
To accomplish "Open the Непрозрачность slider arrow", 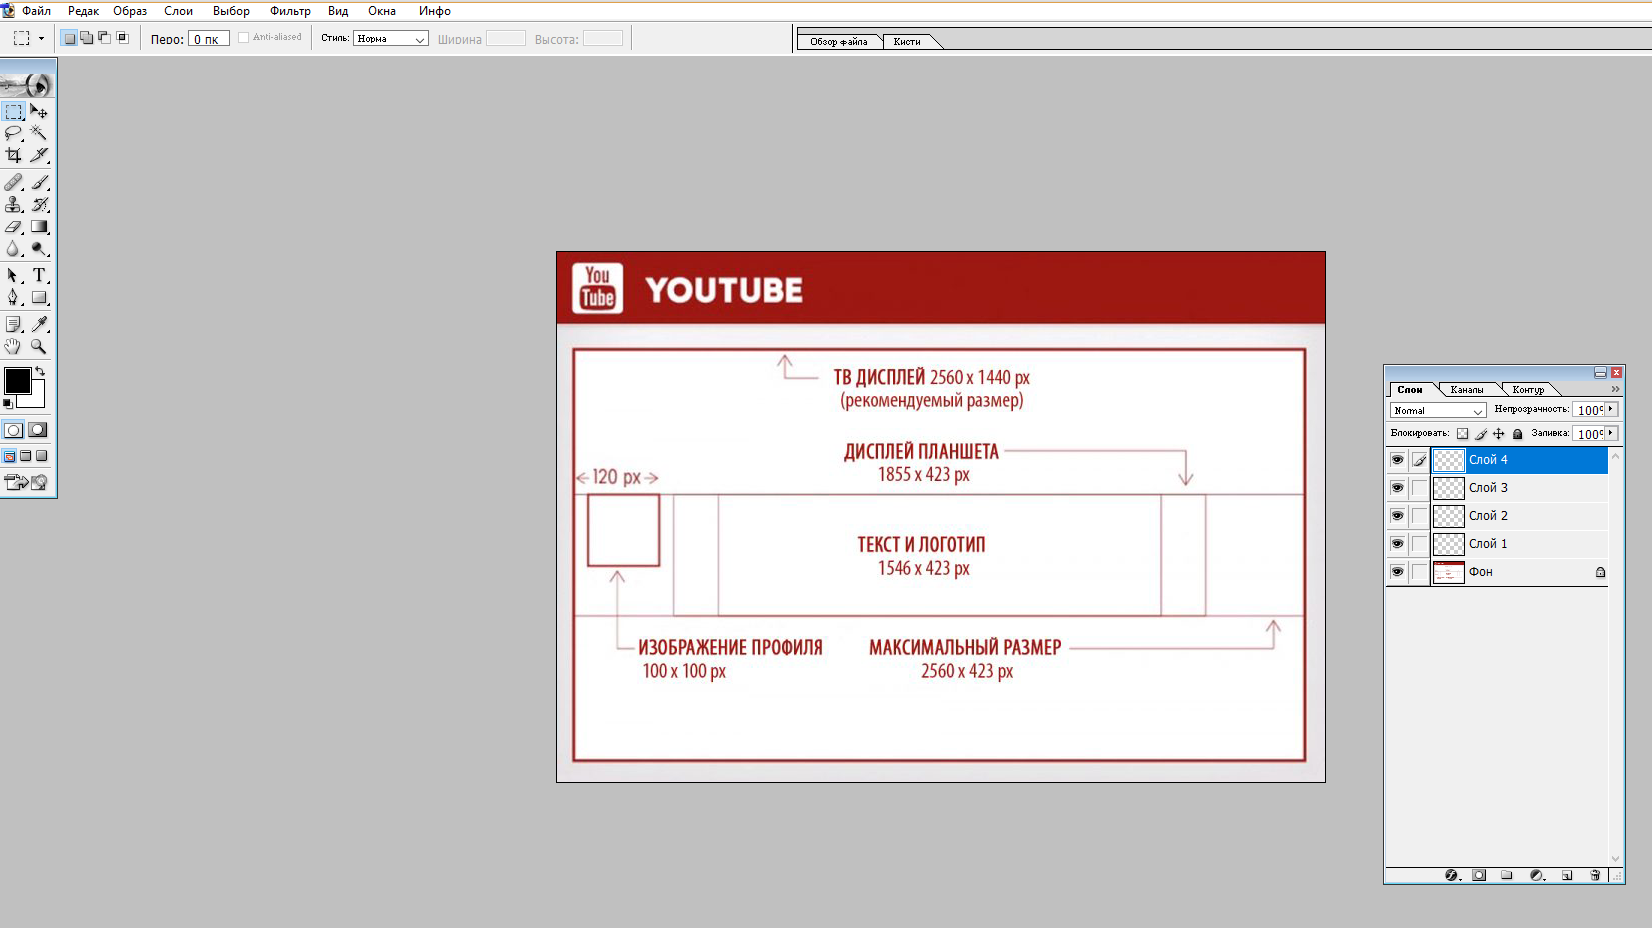I will [x=1610, y=409].
